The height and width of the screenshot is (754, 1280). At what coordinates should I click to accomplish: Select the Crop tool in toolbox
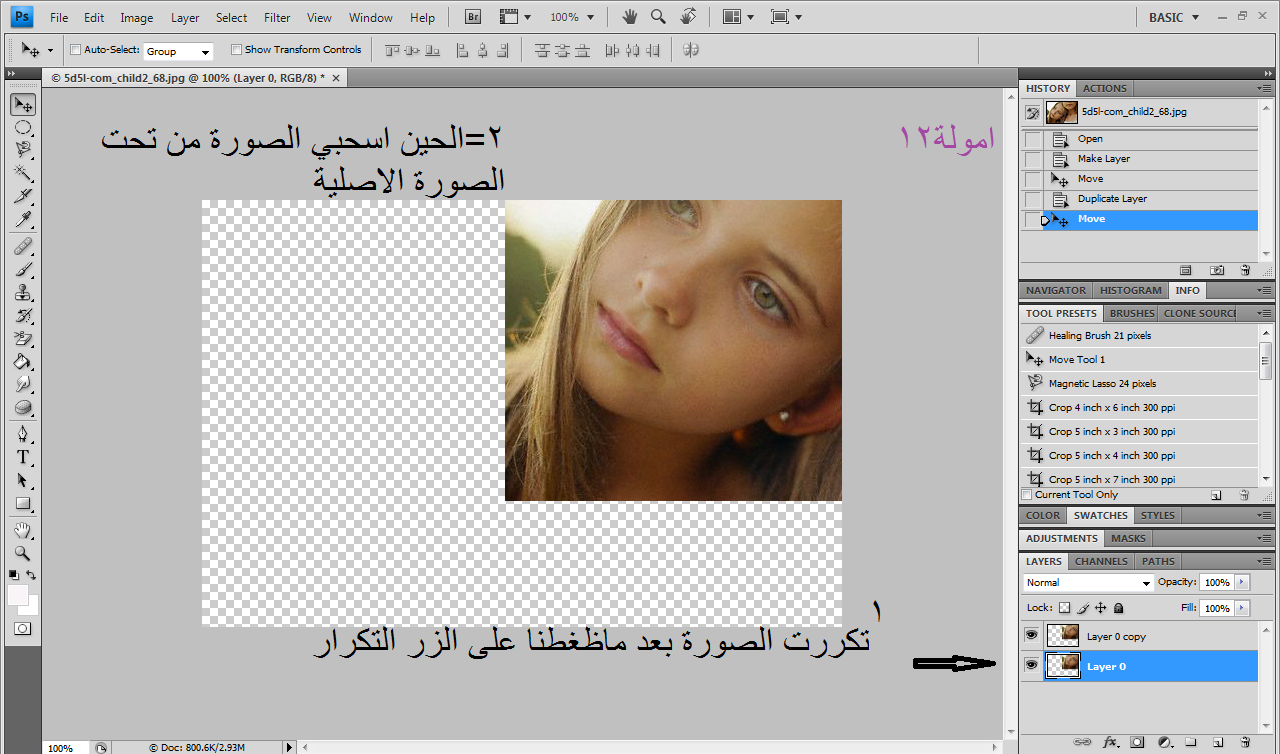[x=22, y=197]
